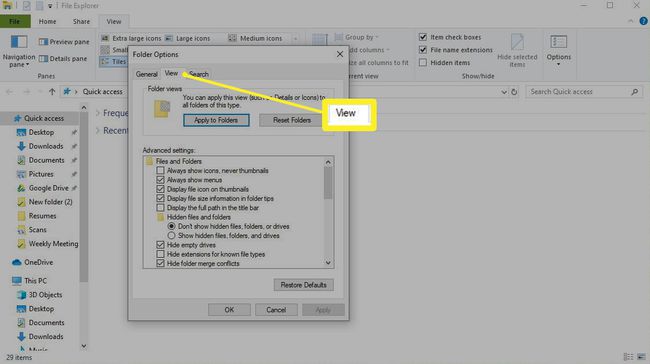Image resolution: width=650 pixels, height=364 pixels.
Task: Open 3D Objects folder
Action: [45, 295]
